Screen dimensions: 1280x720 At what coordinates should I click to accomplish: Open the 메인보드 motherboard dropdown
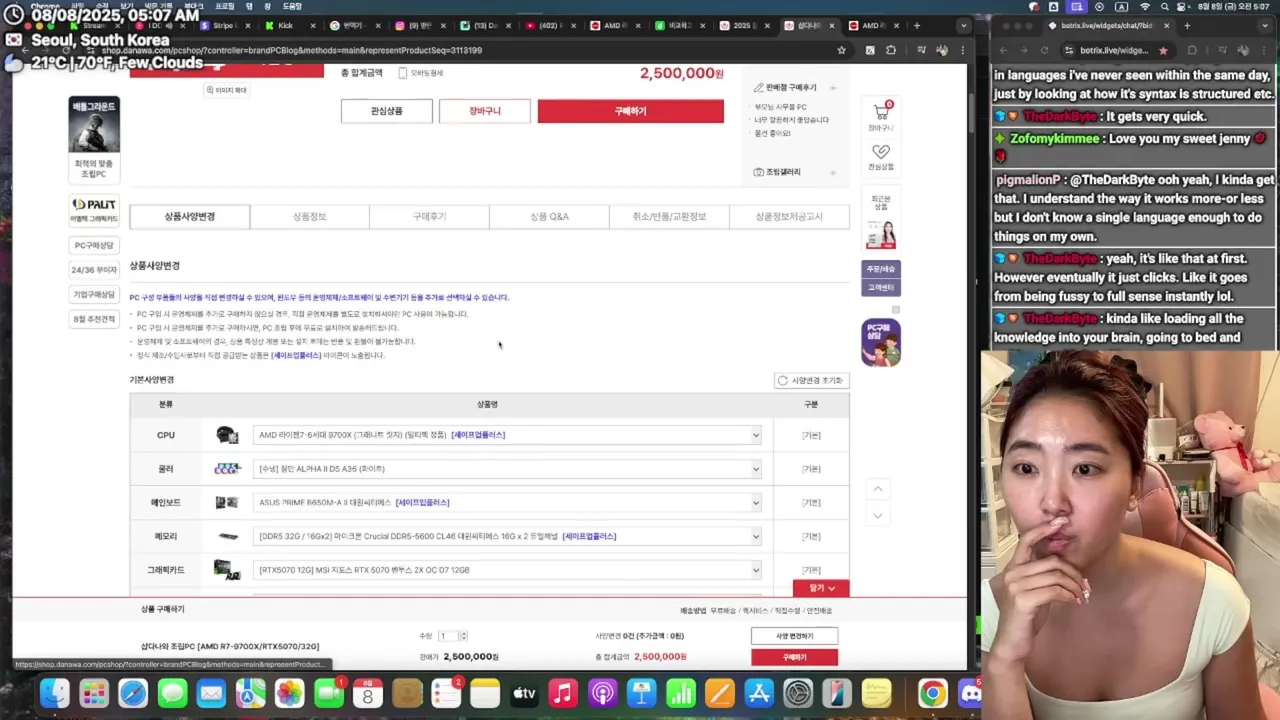(x=507, y=503)
